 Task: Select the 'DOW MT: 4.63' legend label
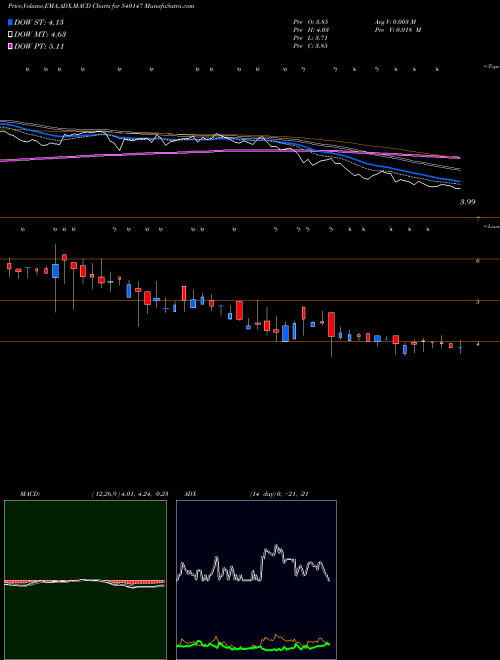coord(40,35)
